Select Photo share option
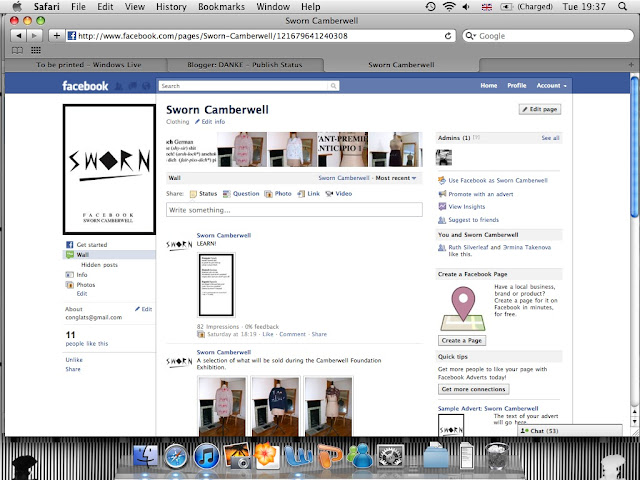This screenshot has width=640, height=480. point(278,194)
